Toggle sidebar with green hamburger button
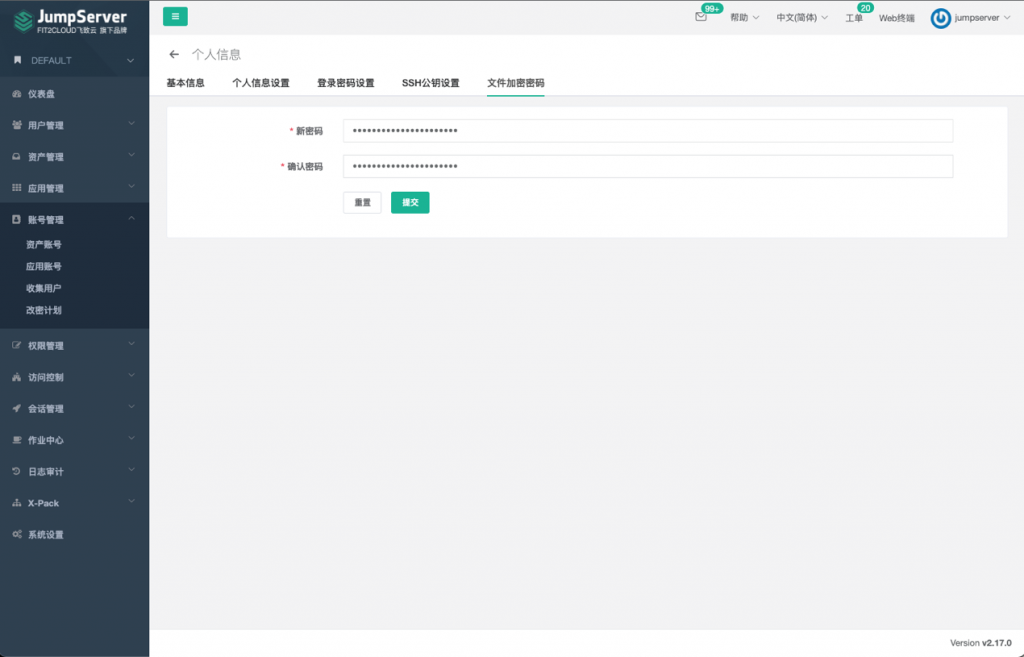 pos(175,16)
